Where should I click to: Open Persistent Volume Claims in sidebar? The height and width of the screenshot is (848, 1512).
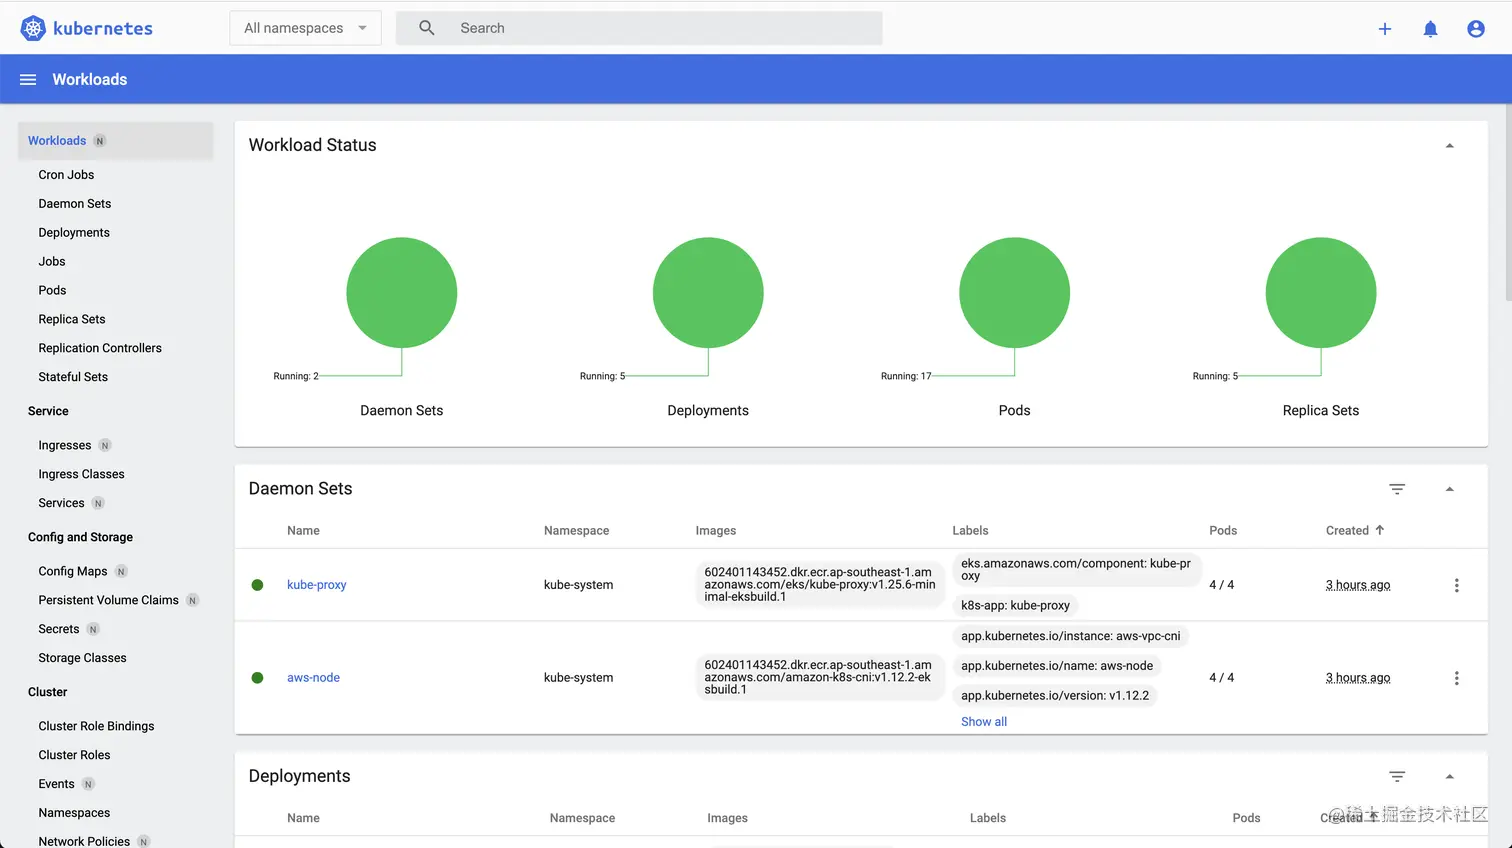point(109,601)
